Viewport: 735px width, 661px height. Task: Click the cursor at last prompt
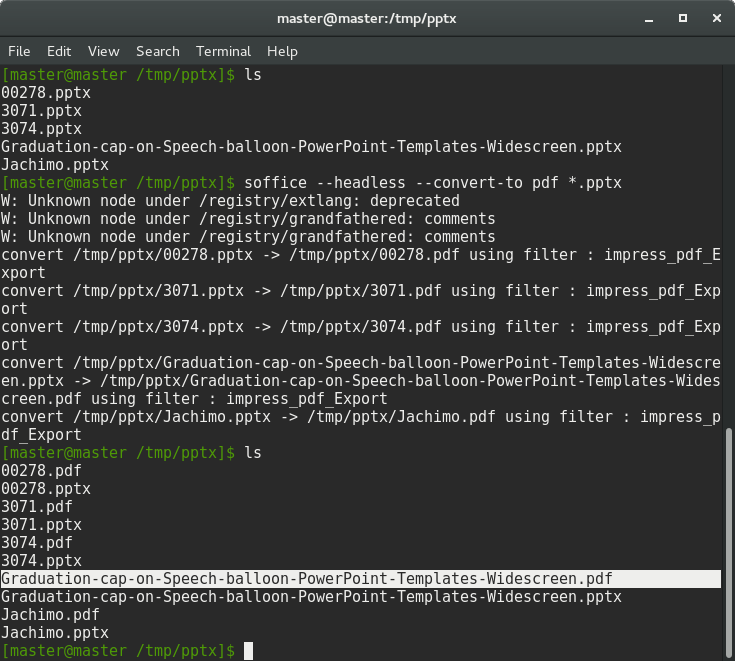point(248,651)
